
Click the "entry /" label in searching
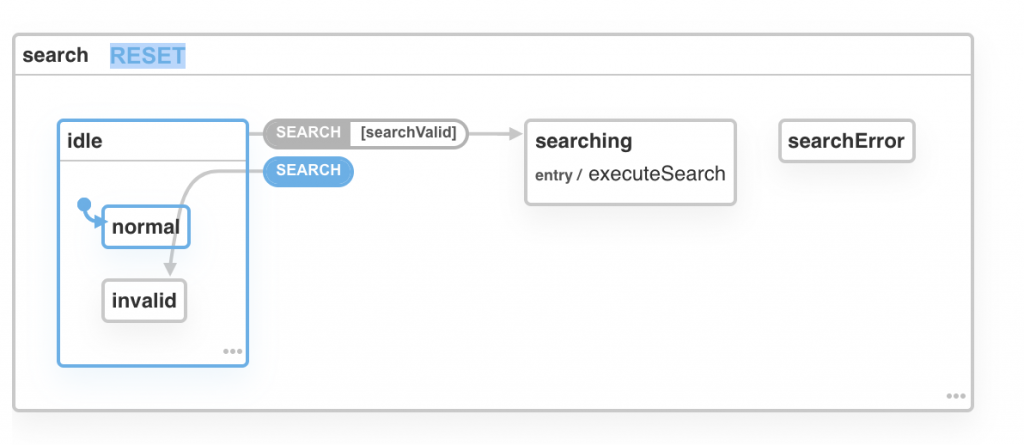tap(558, 175)
